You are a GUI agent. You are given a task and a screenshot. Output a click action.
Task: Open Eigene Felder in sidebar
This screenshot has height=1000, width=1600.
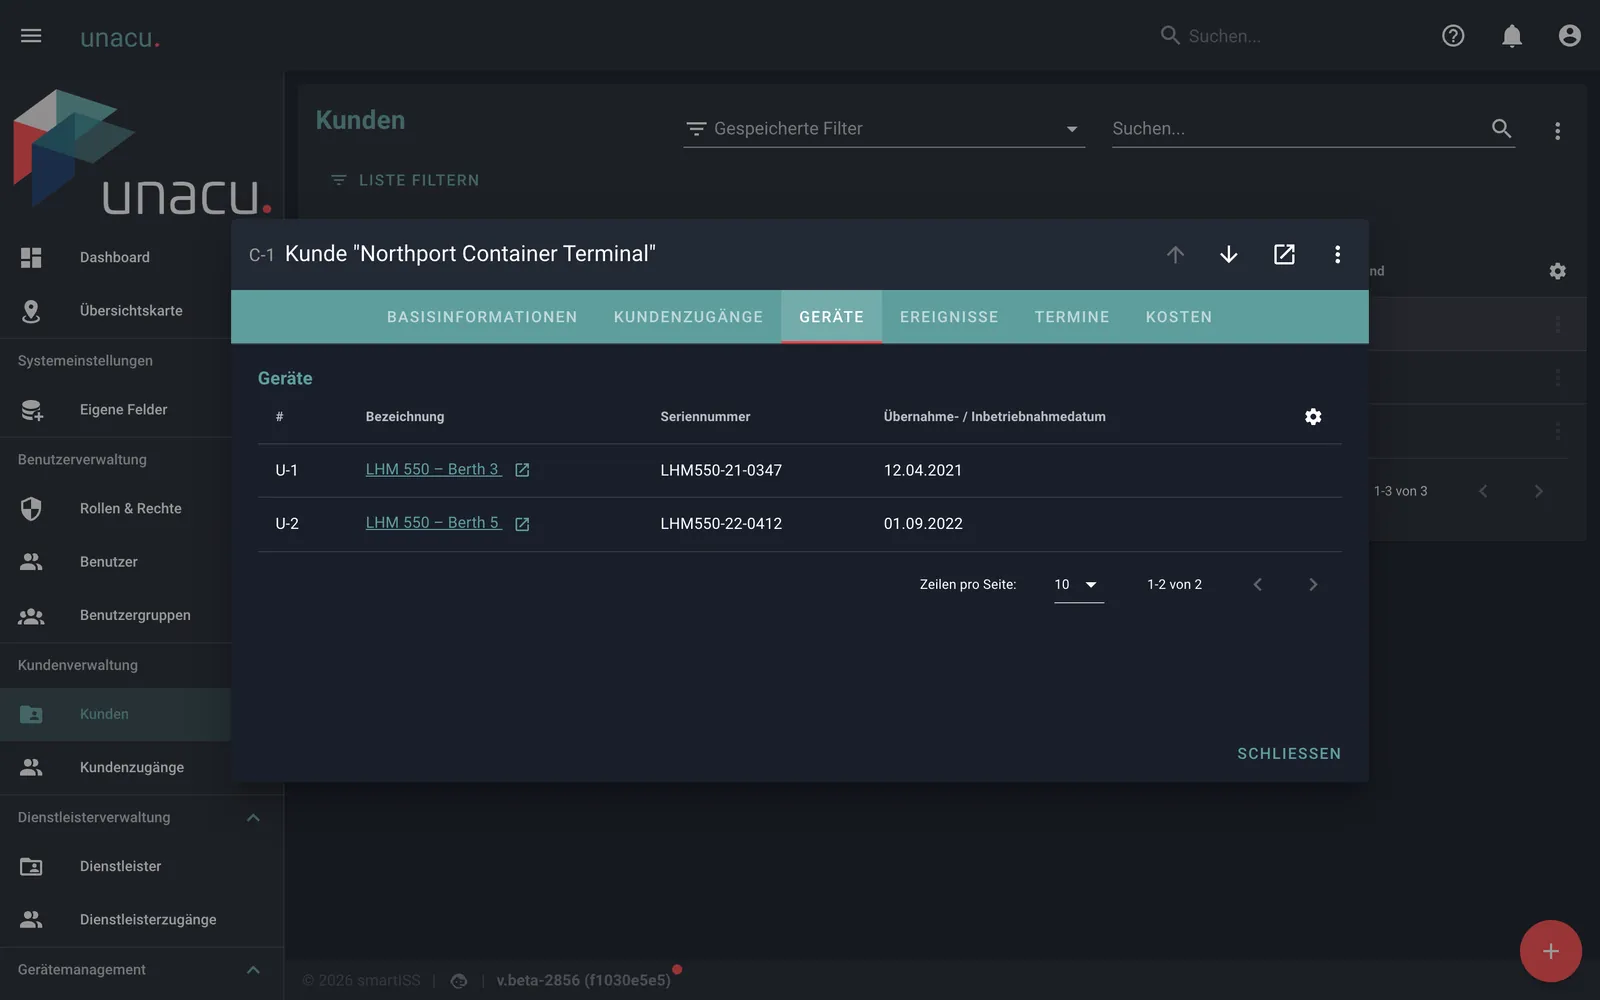(115, 409)
